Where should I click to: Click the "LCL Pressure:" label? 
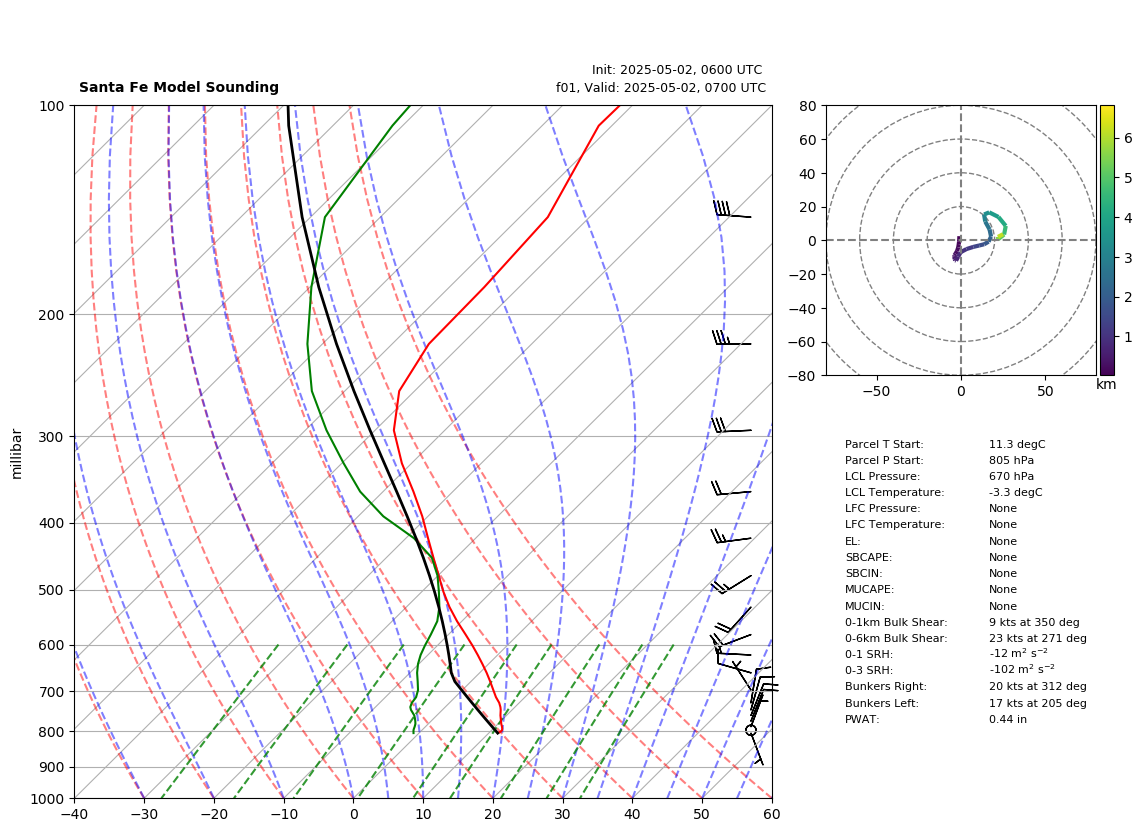(x=882, y=476)
